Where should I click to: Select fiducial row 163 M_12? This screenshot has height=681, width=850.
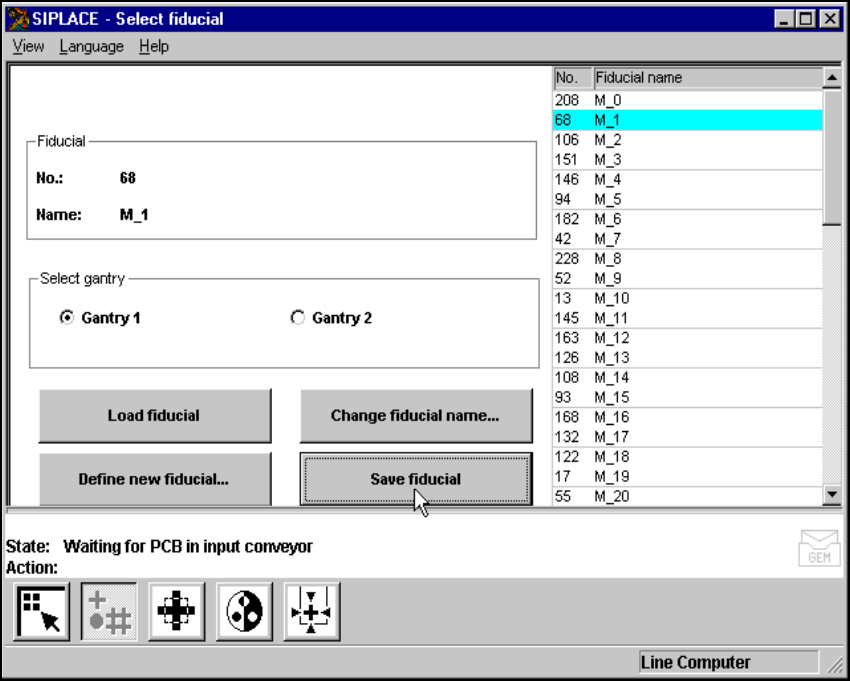click(x=687, y=338)
